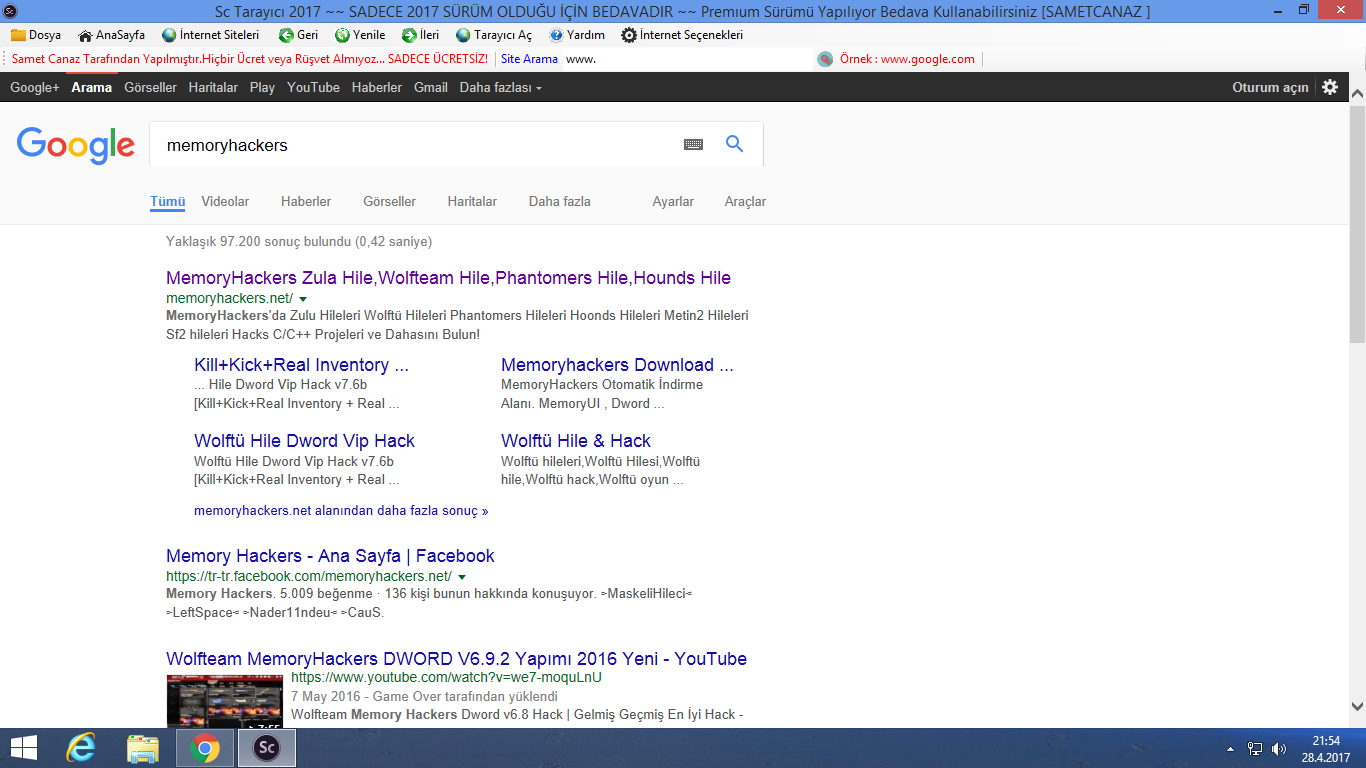Open the Dosya folder menu

point(36,35)
